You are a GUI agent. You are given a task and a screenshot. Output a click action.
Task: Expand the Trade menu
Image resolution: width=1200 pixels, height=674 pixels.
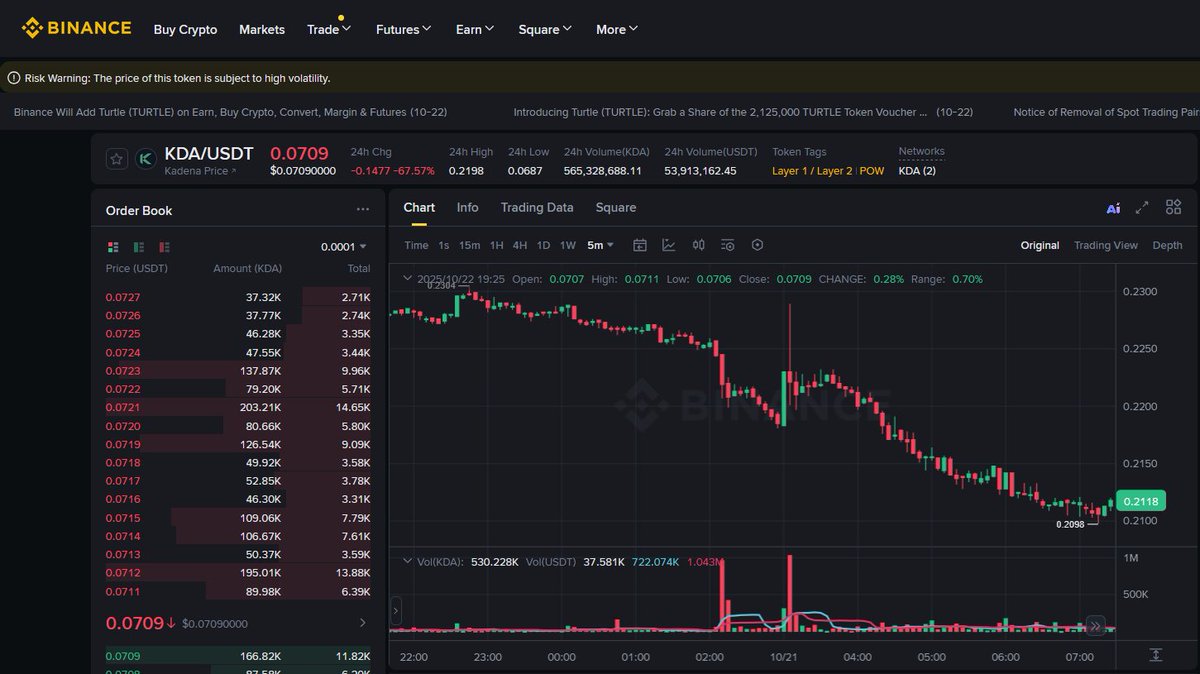pos(329,29)
